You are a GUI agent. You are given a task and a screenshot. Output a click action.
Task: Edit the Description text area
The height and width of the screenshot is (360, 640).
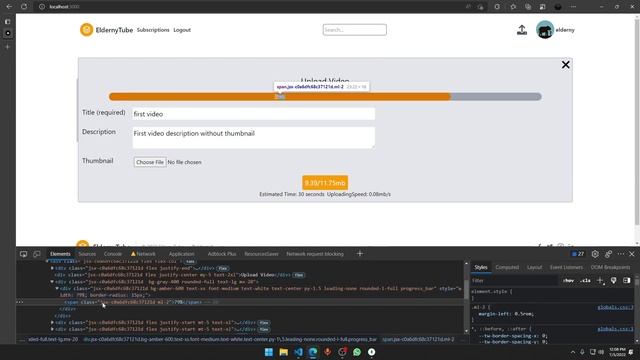[253, 138]
